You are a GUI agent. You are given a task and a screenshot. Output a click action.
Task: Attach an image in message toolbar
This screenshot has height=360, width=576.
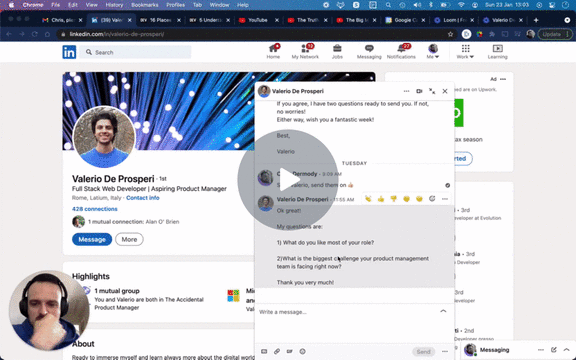click(x=264, y=352)
